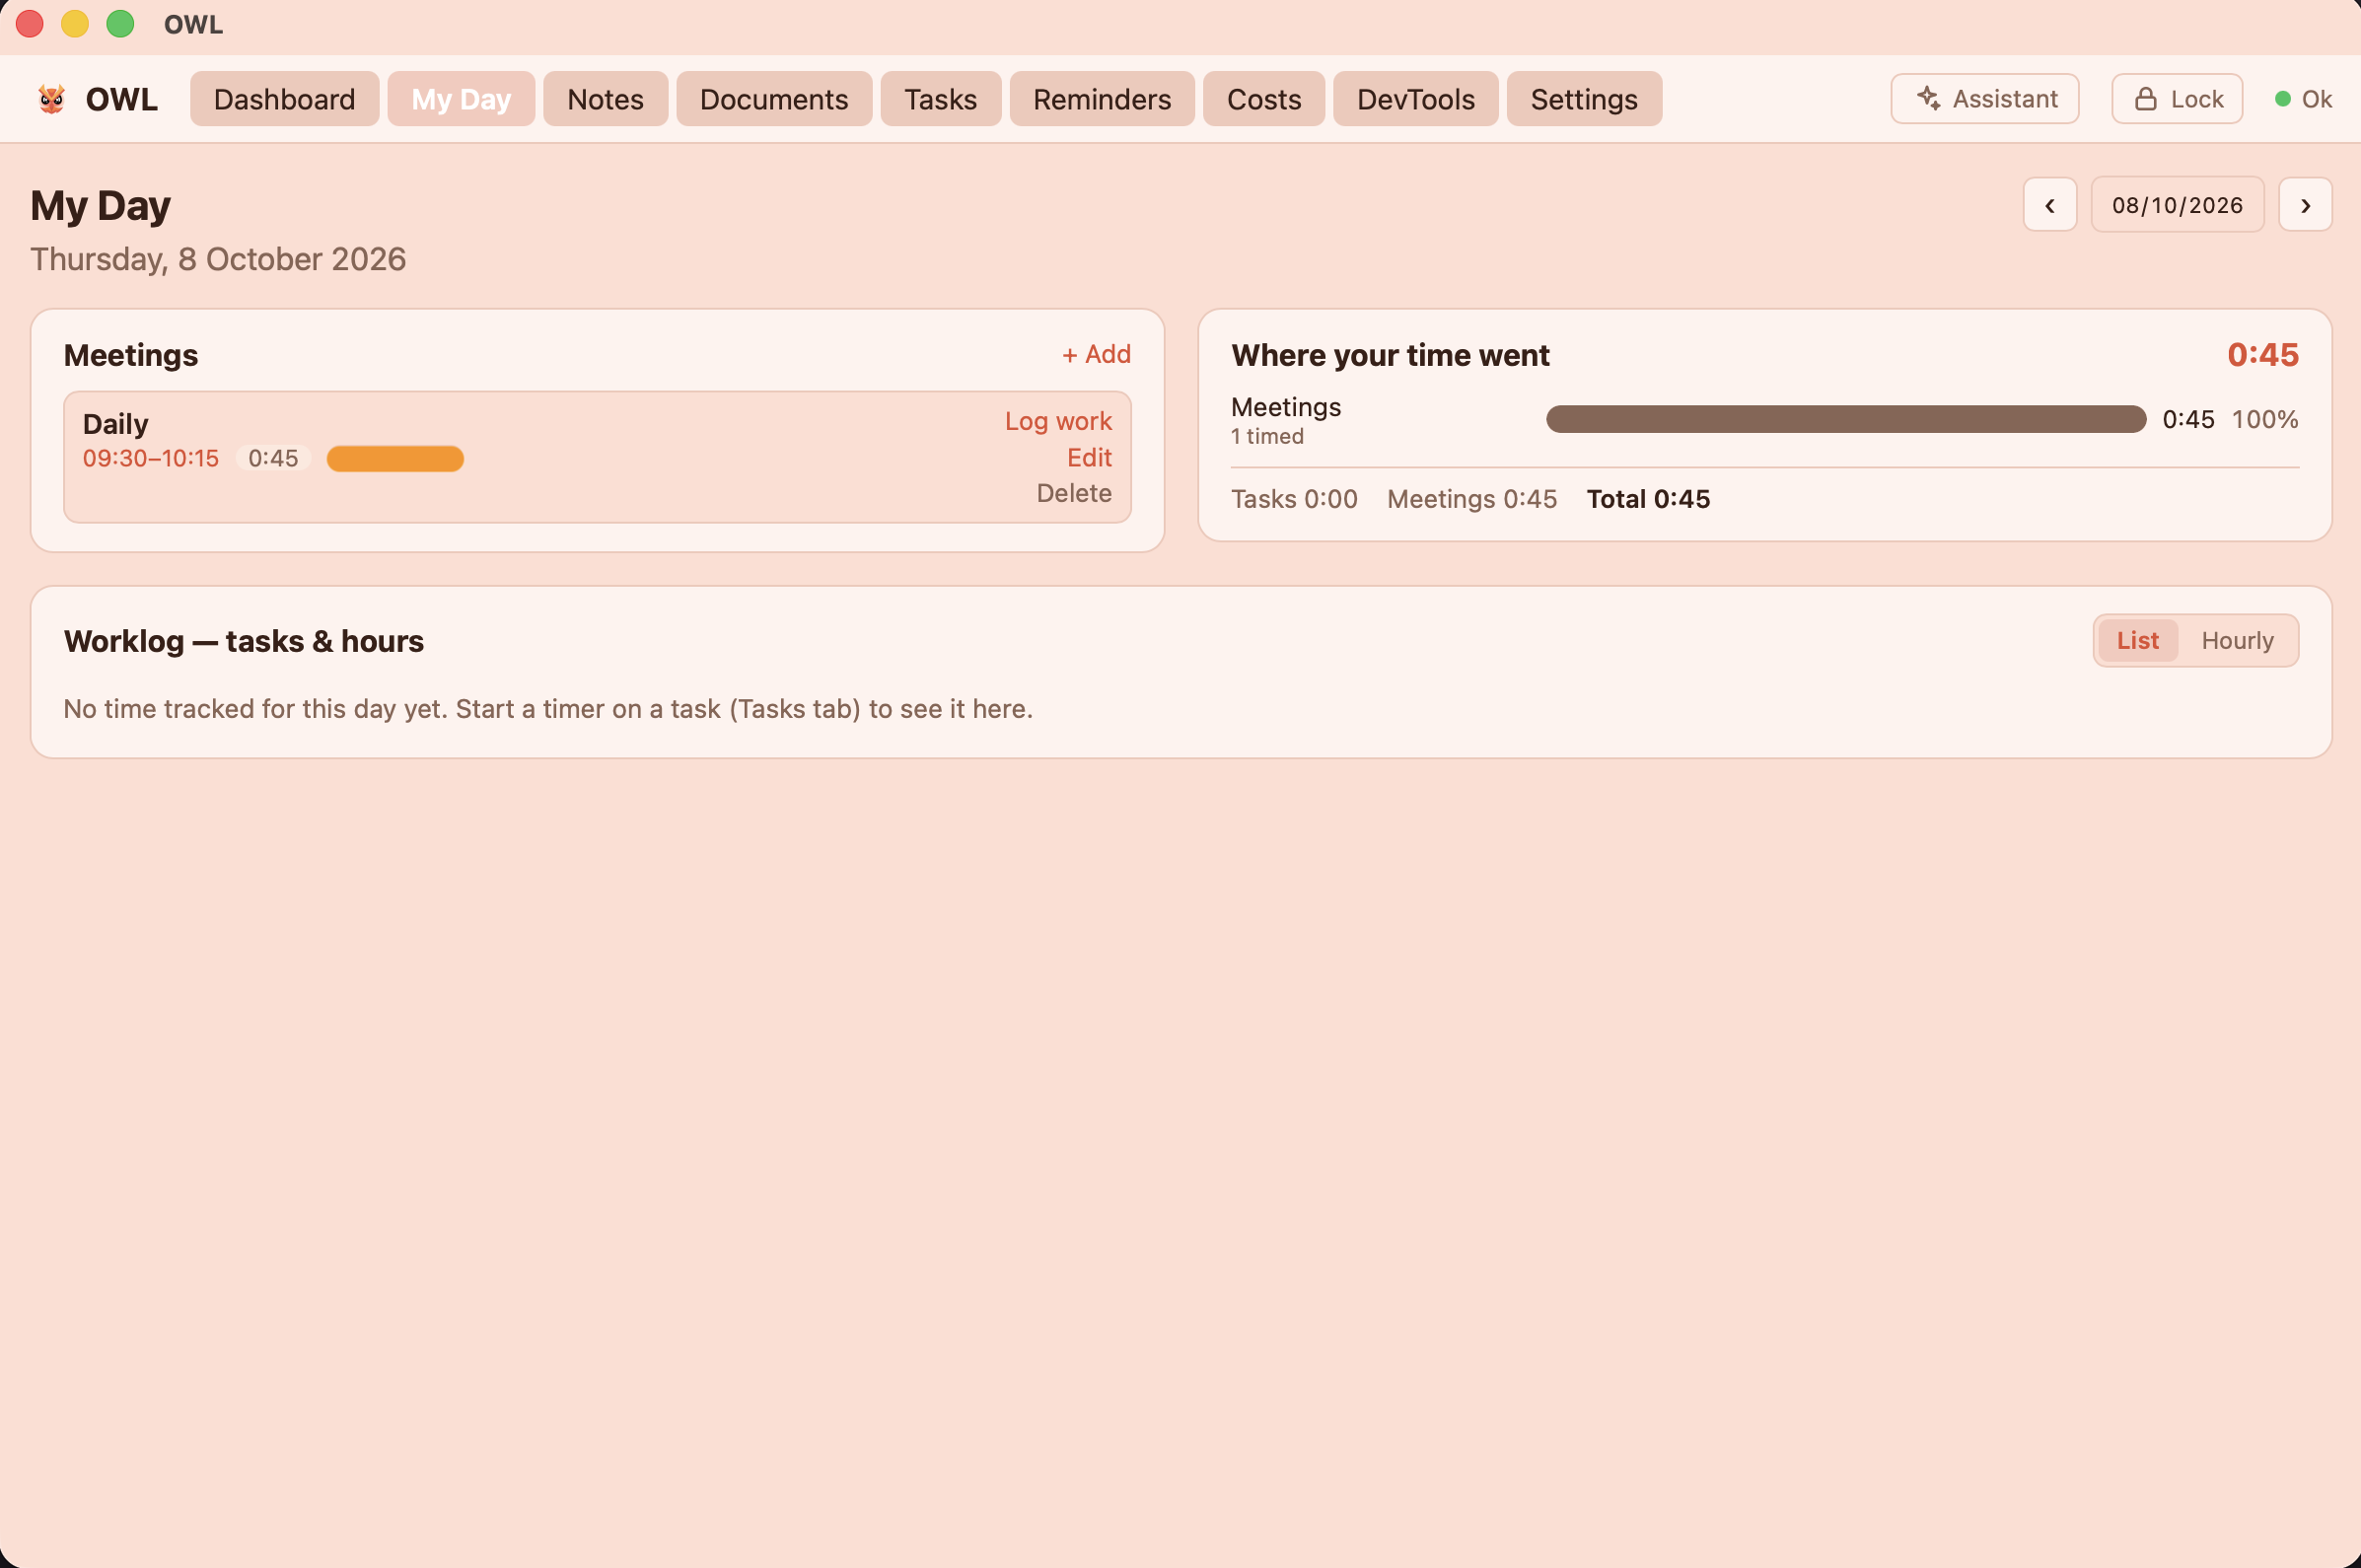
Task: Click the Meetings 0:45 summary text
Action: pos(1472,499)
